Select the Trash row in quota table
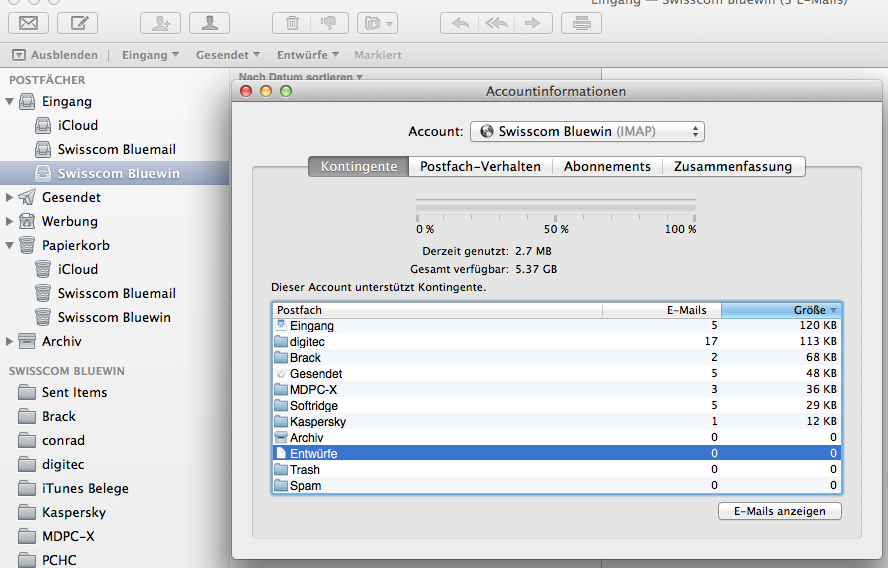This screenshot has width=888, height=568. pyautogui.click(x=557, y=469)
